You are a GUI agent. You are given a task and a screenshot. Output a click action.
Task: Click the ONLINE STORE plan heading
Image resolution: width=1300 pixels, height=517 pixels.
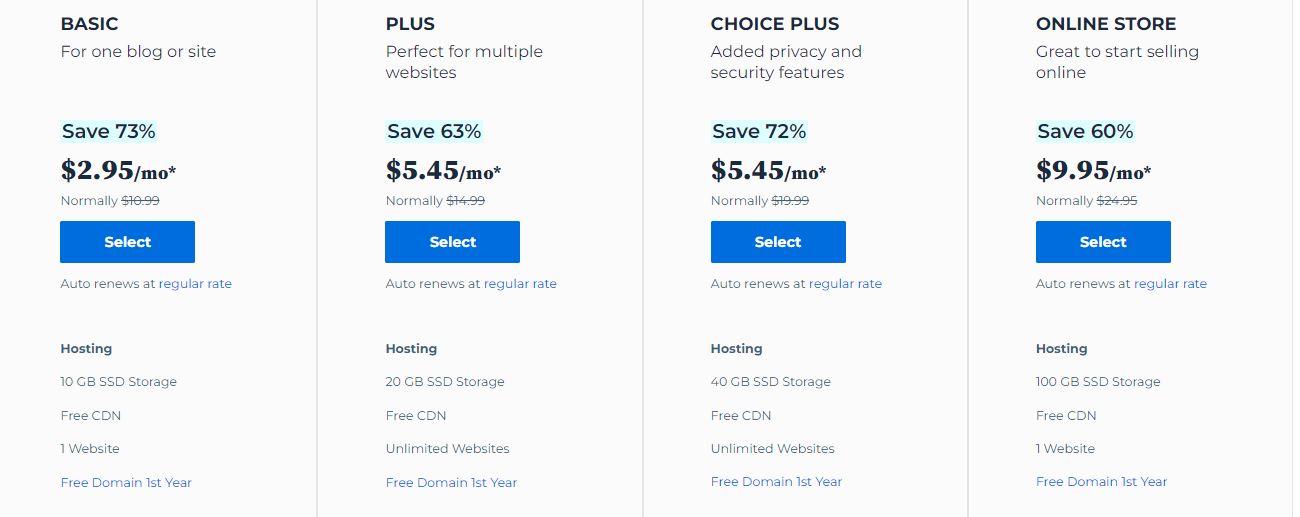tap(1106, 24)
